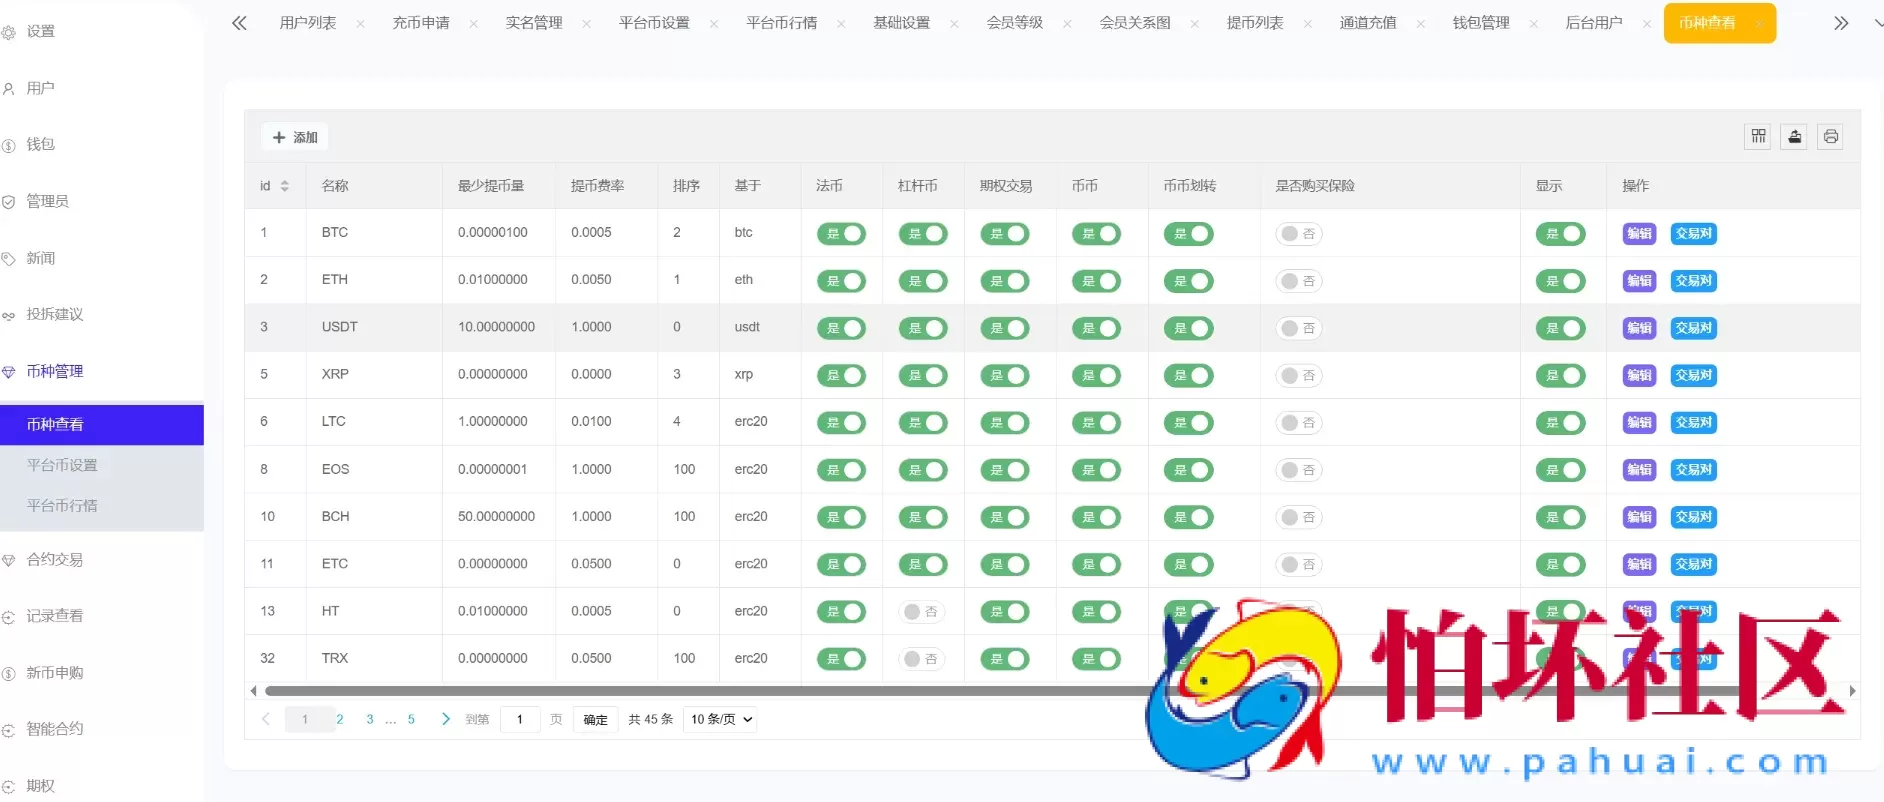1884x802 pixels.
Task: Go to page 2
Action: point(340,719)
